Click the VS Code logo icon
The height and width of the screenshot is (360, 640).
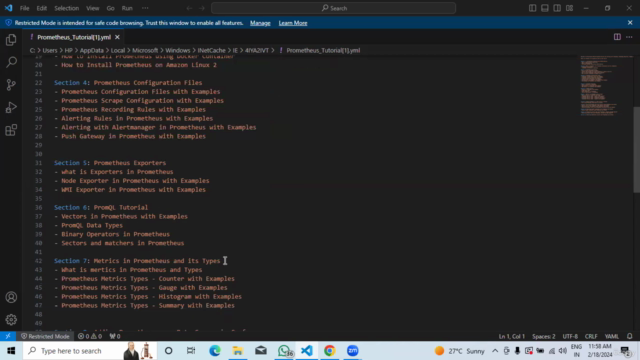click(8, 8)
